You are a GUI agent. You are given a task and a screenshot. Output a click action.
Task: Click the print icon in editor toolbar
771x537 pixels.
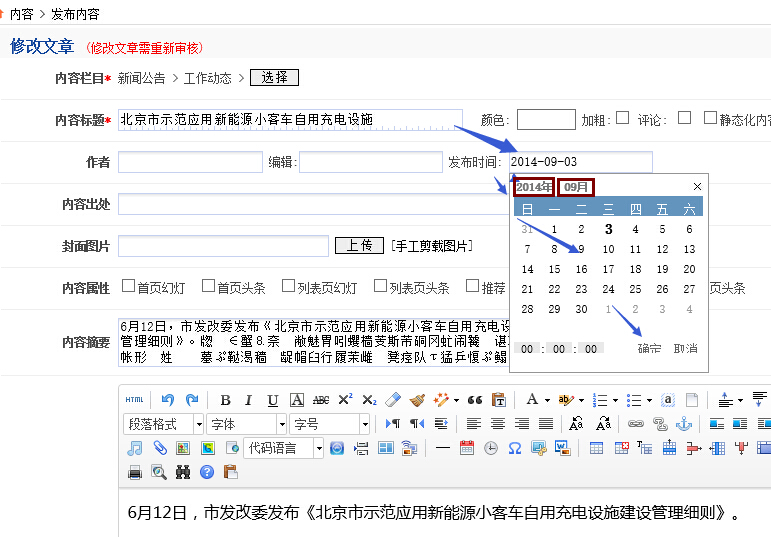click(x=135, y=472)
